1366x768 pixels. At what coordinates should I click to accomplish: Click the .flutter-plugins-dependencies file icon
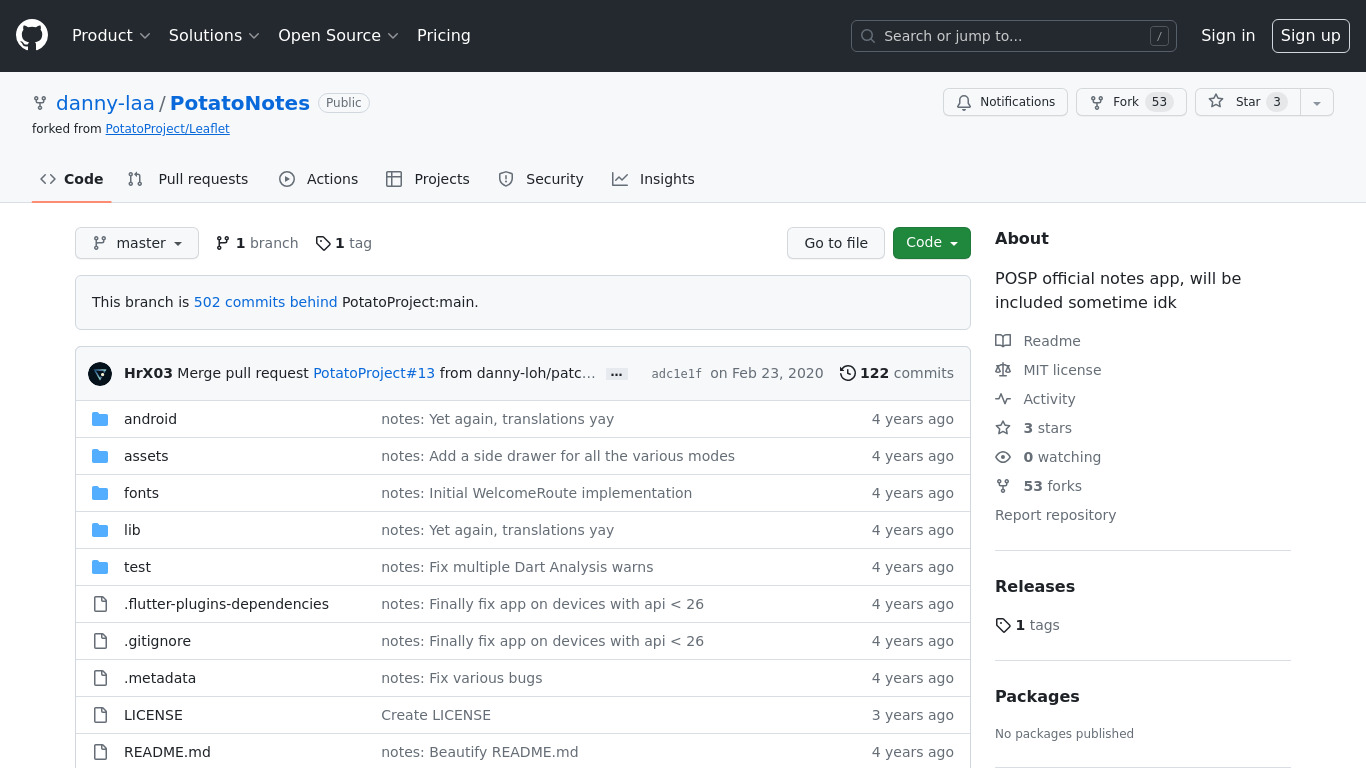(x=100, y=604)
